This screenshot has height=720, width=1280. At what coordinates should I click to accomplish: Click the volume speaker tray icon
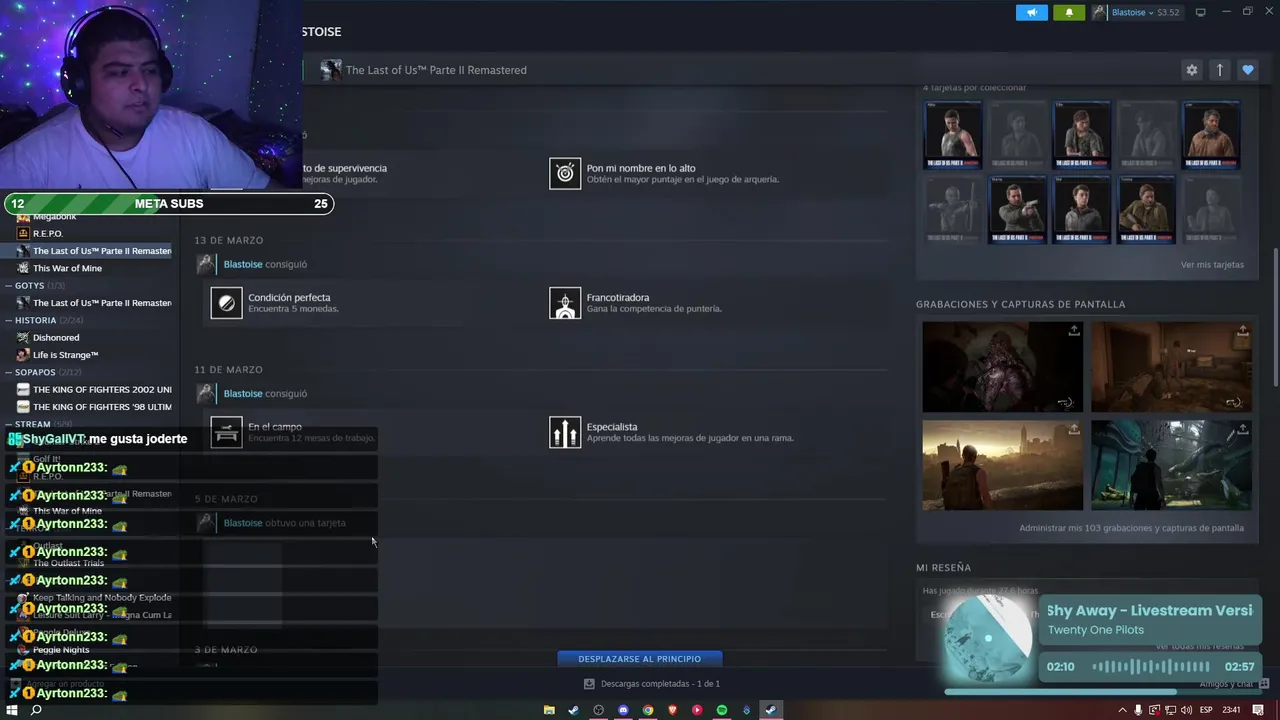tap(1186, 710)
